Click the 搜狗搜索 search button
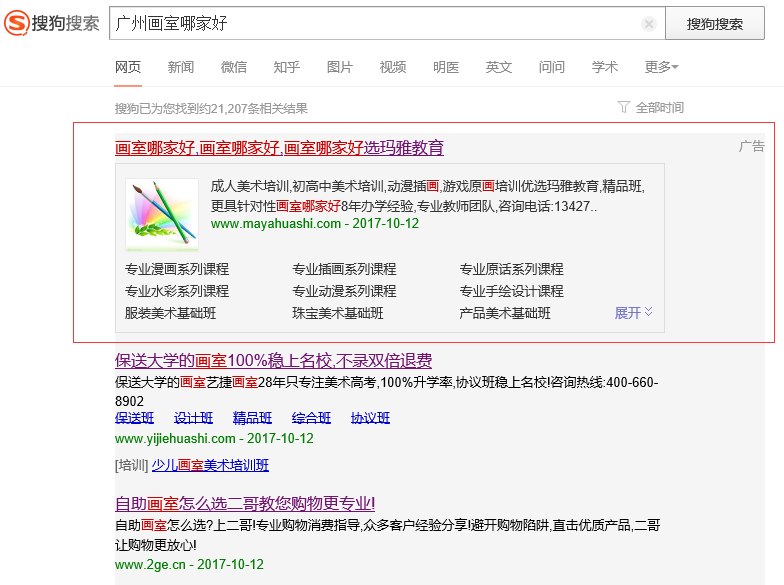 pos(714,24)
